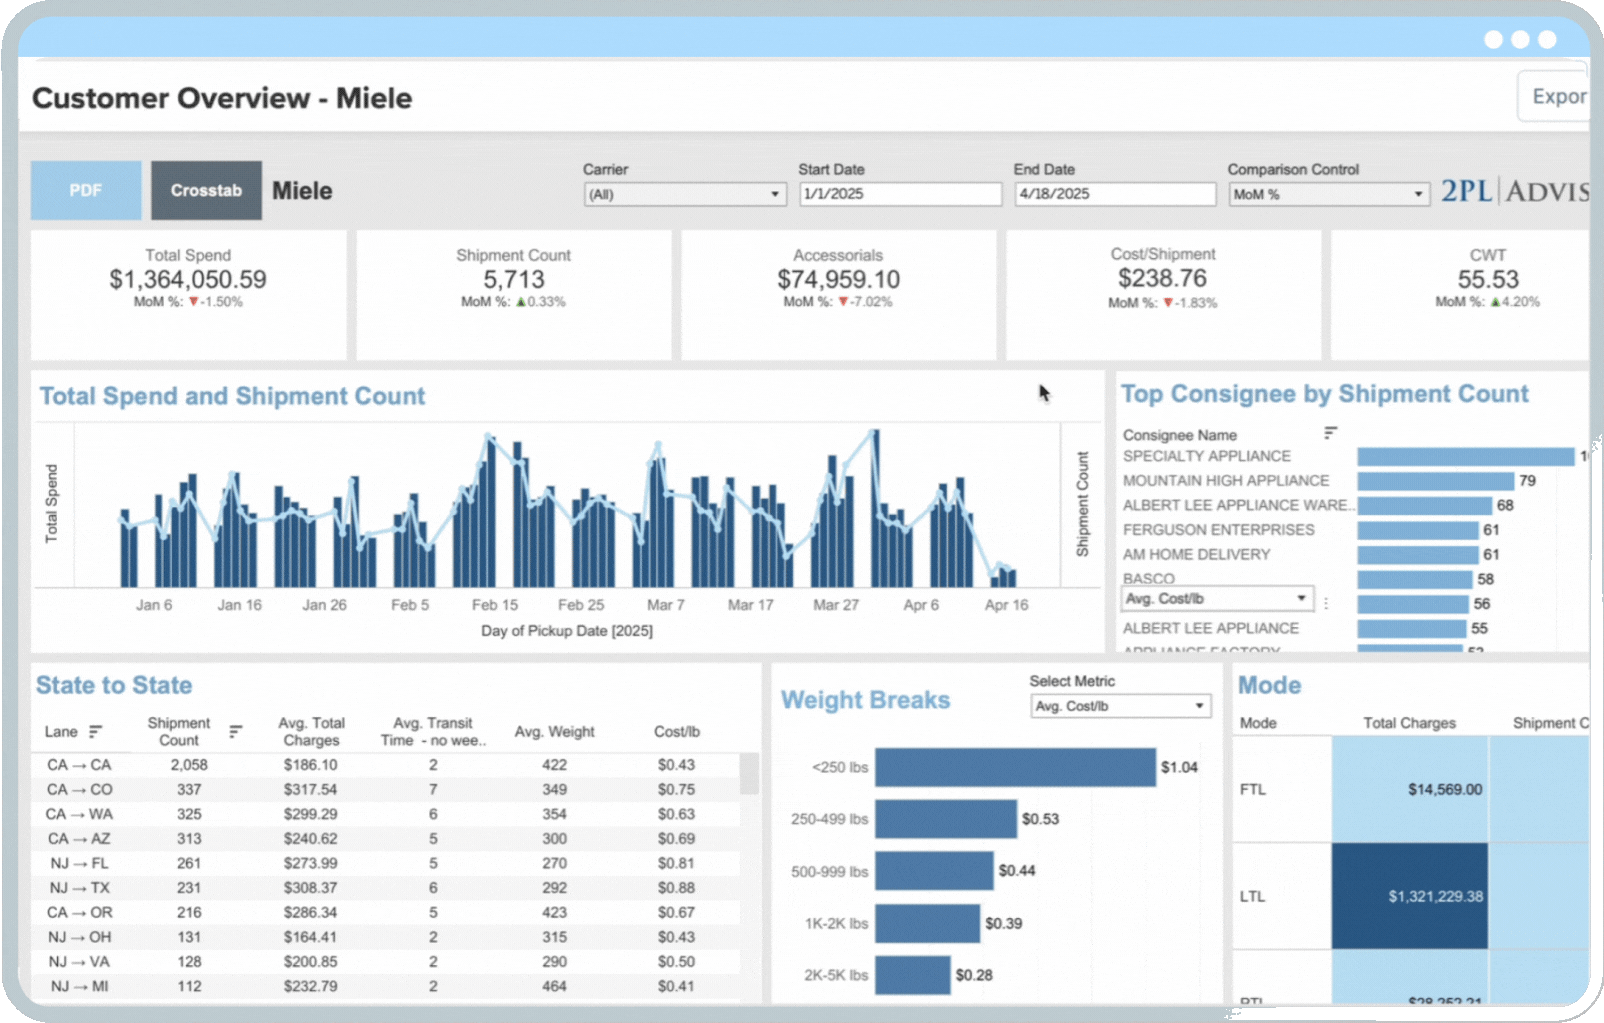The width and height of the screenshot is (1604, 1023).
Task: Click the Total Charges header in Mode table
Action: point(1410,723)
